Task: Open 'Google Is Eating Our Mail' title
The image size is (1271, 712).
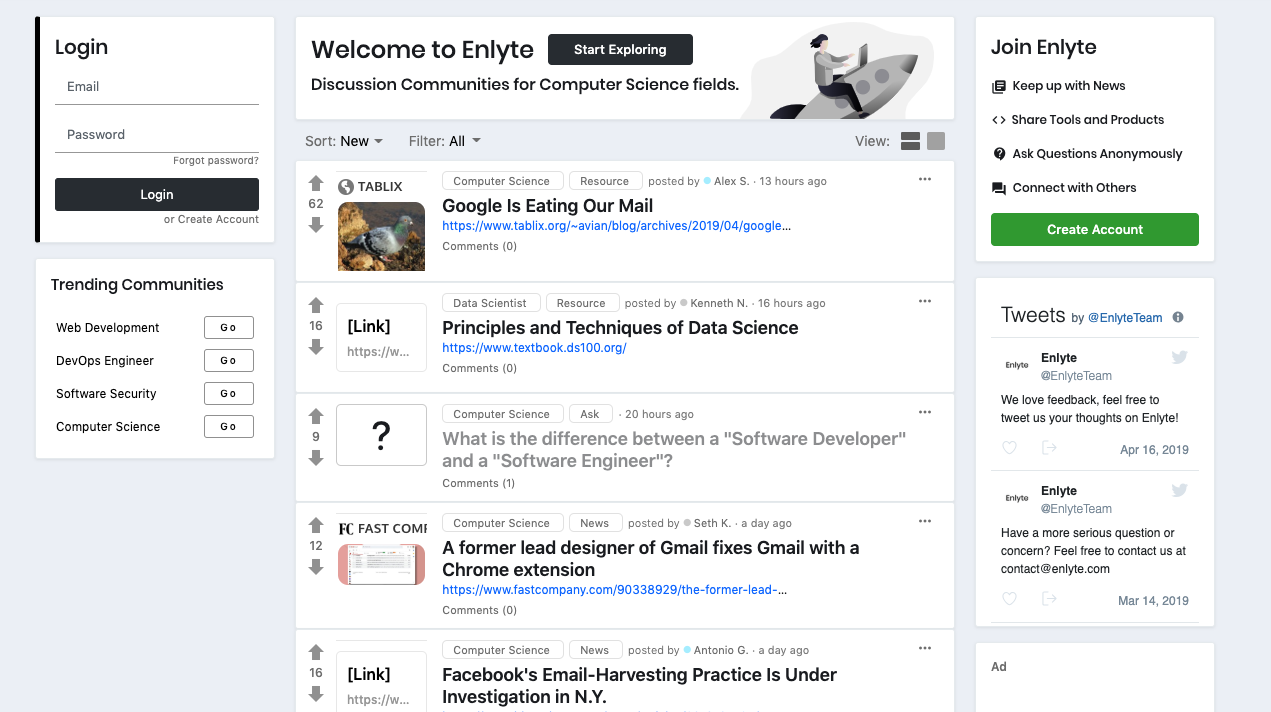Action: 548,206
